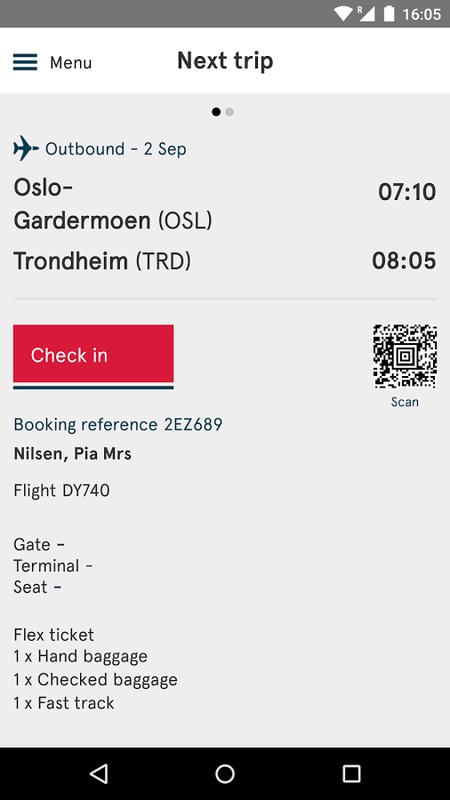Tap the QR code scan image

tap(405, 356)
